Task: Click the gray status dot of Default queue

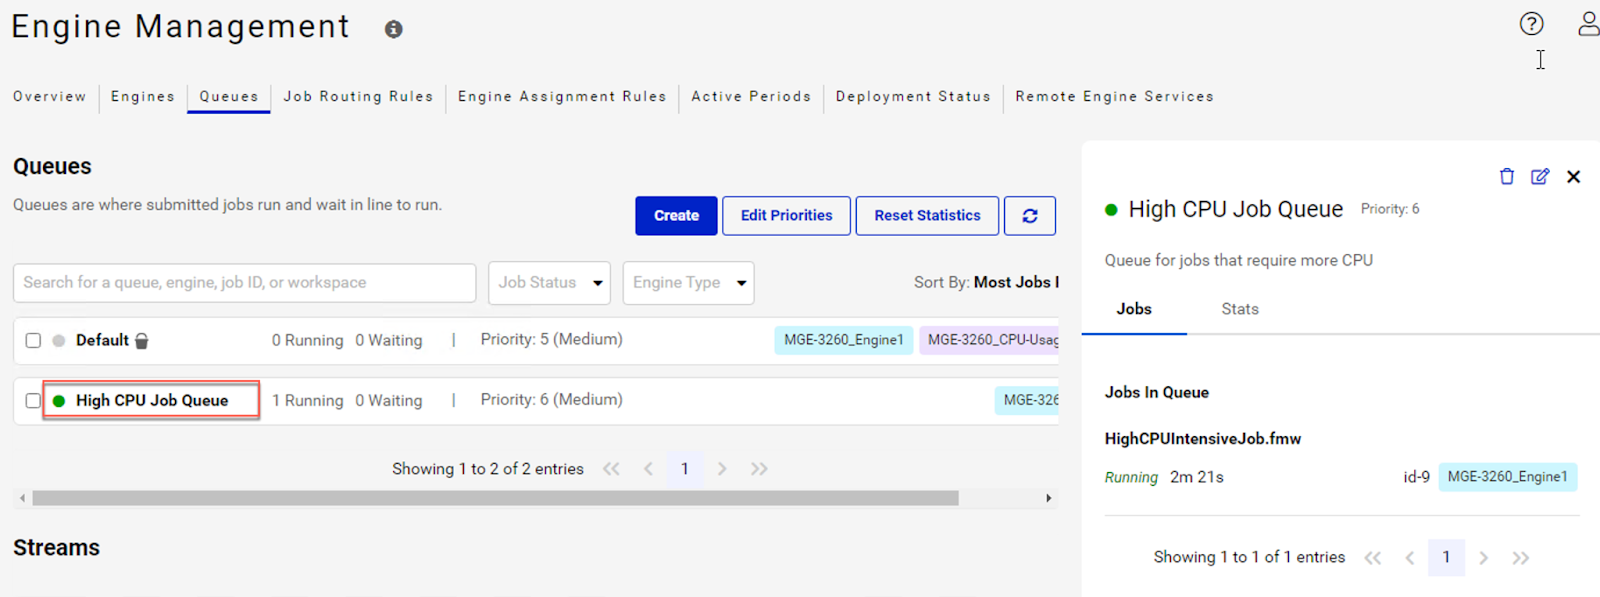Action: 59,341
